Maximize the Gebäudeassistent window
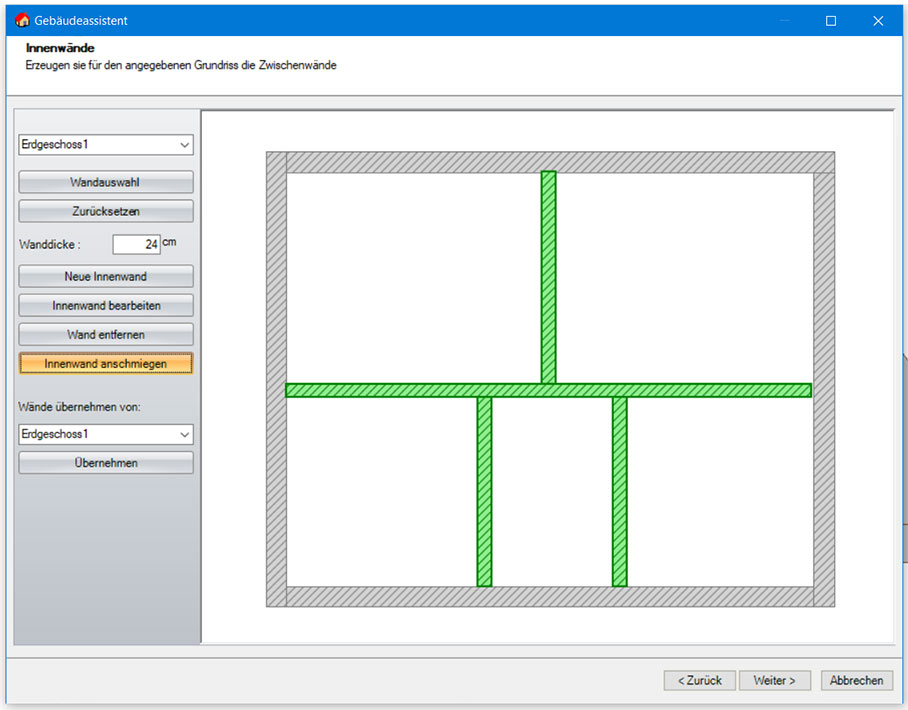The width and height of the screenshot is (908, 710). point(831,21)
